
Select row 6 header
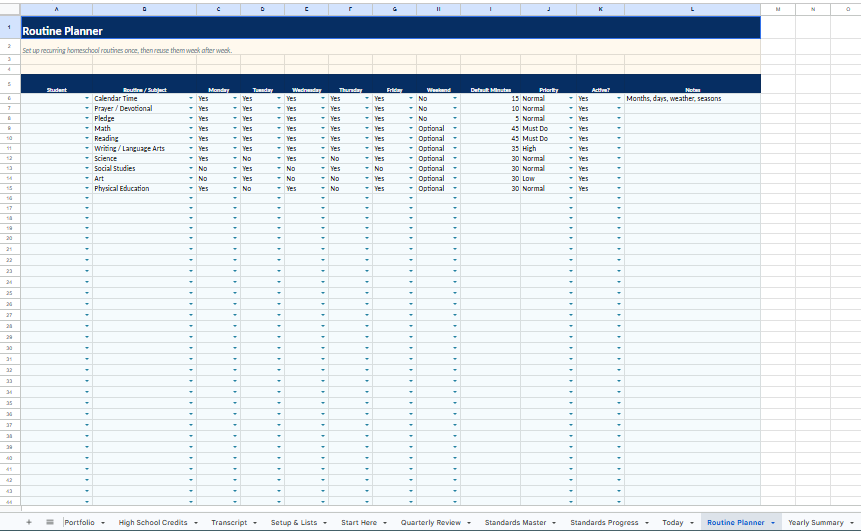pos(9,98)
